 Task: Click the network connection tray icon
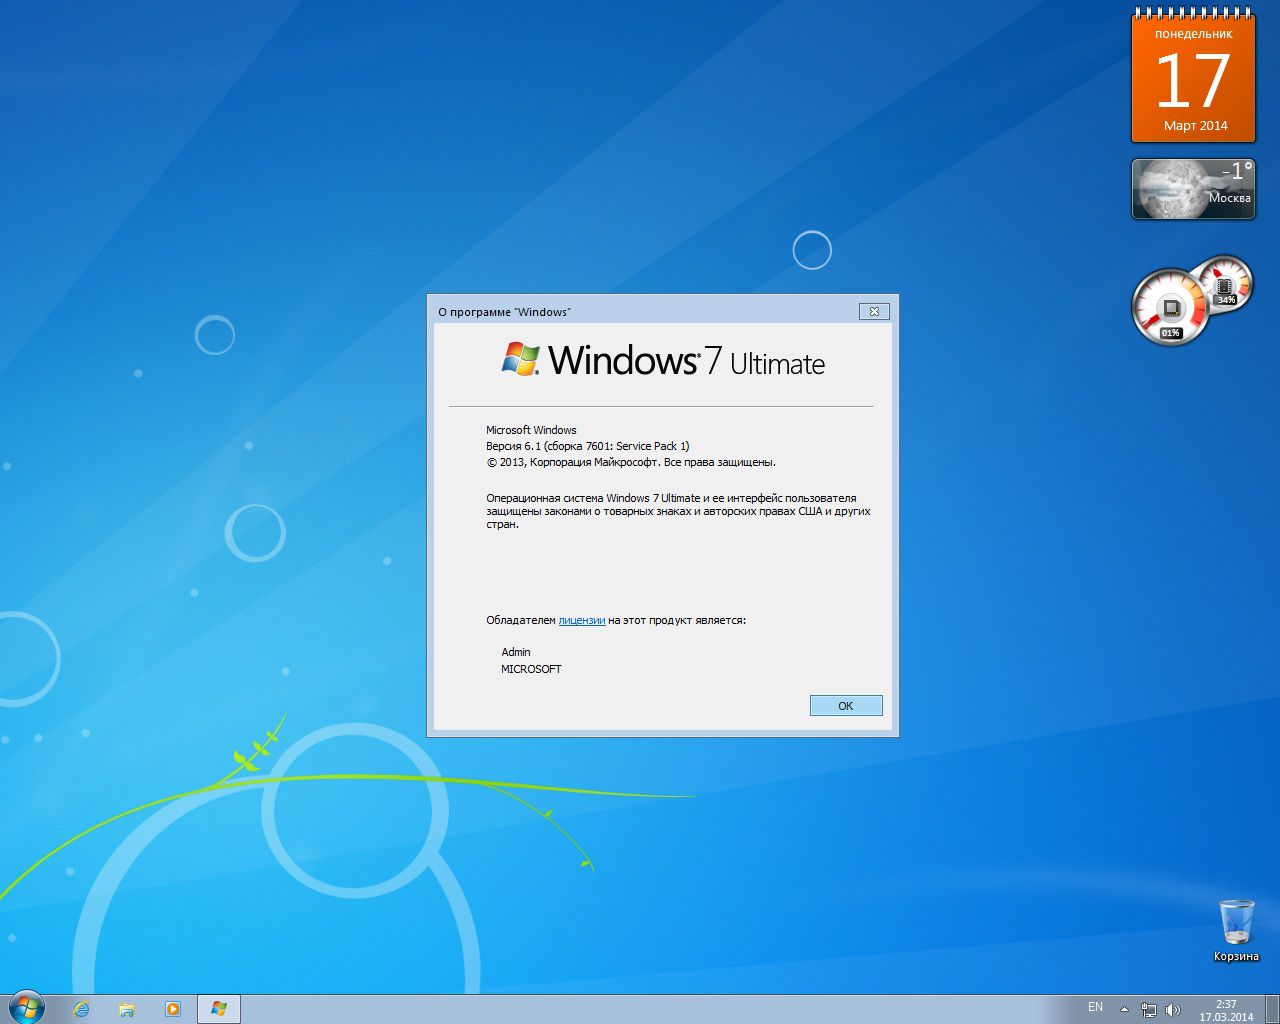pyautogui.click(x=1149, y=1010)
